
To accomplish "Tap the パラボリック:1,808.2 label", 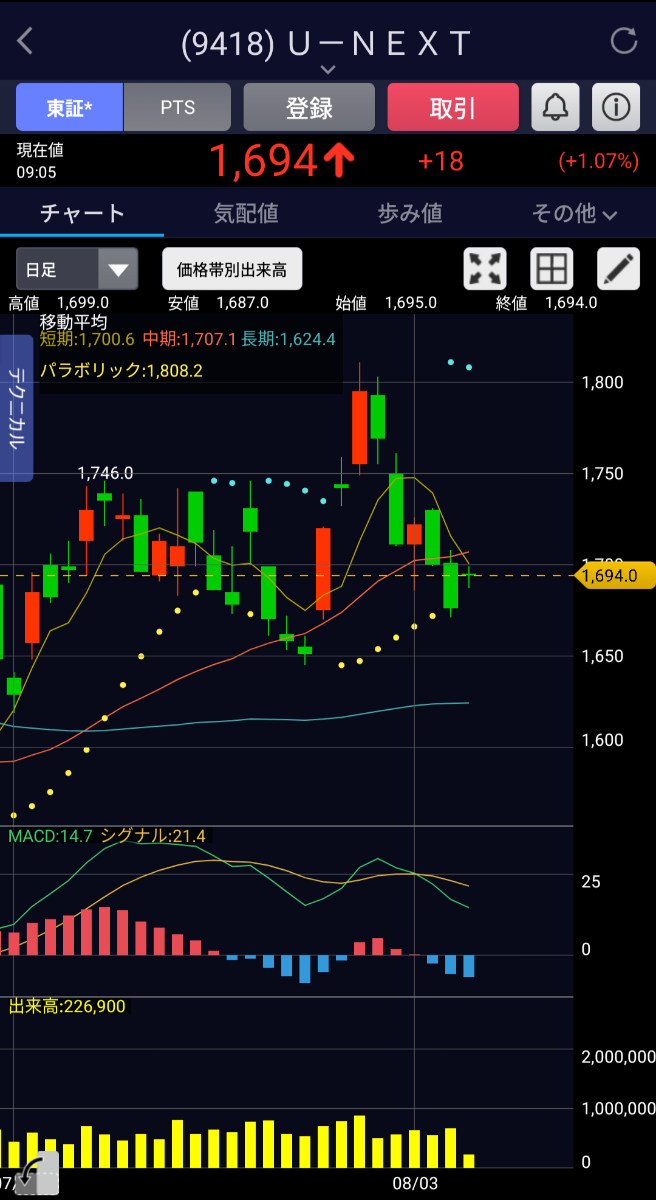I will 121,370.
